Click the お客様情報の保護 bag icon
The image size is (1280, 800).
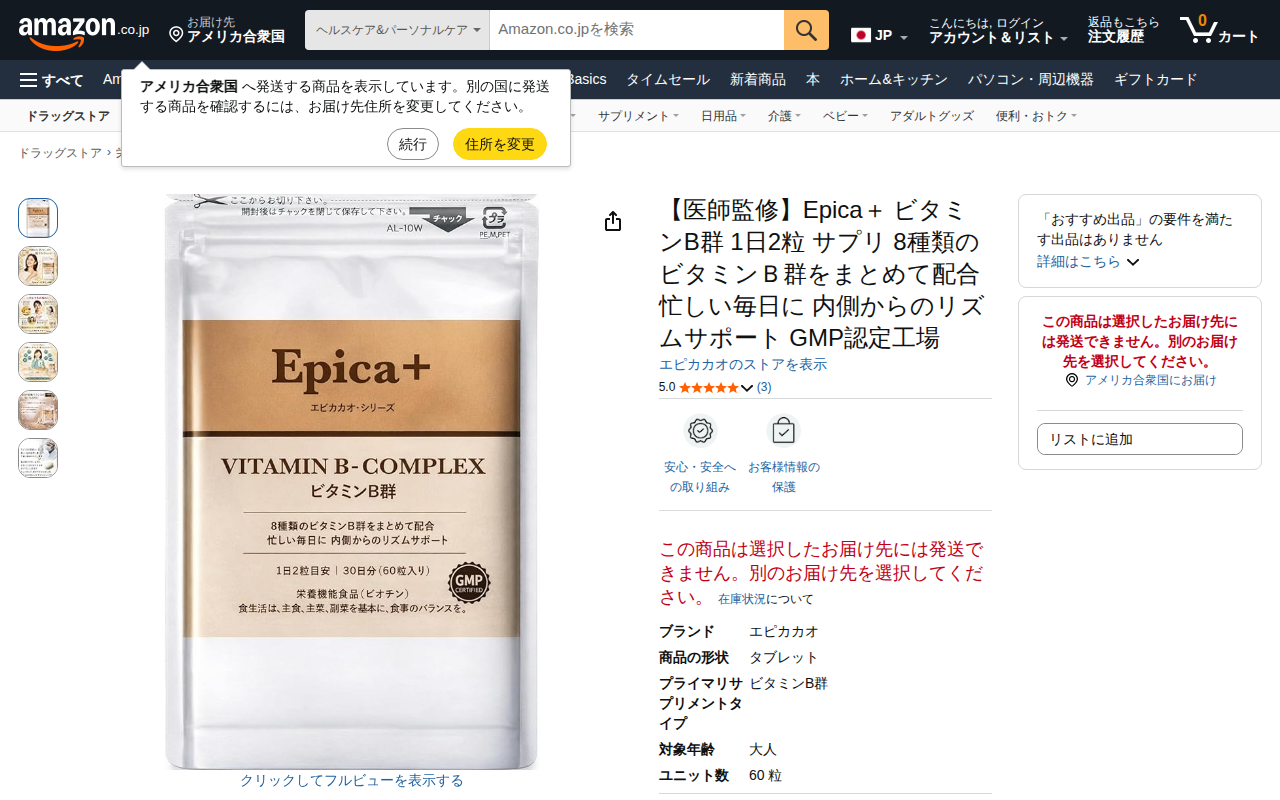tap(783, 431)
